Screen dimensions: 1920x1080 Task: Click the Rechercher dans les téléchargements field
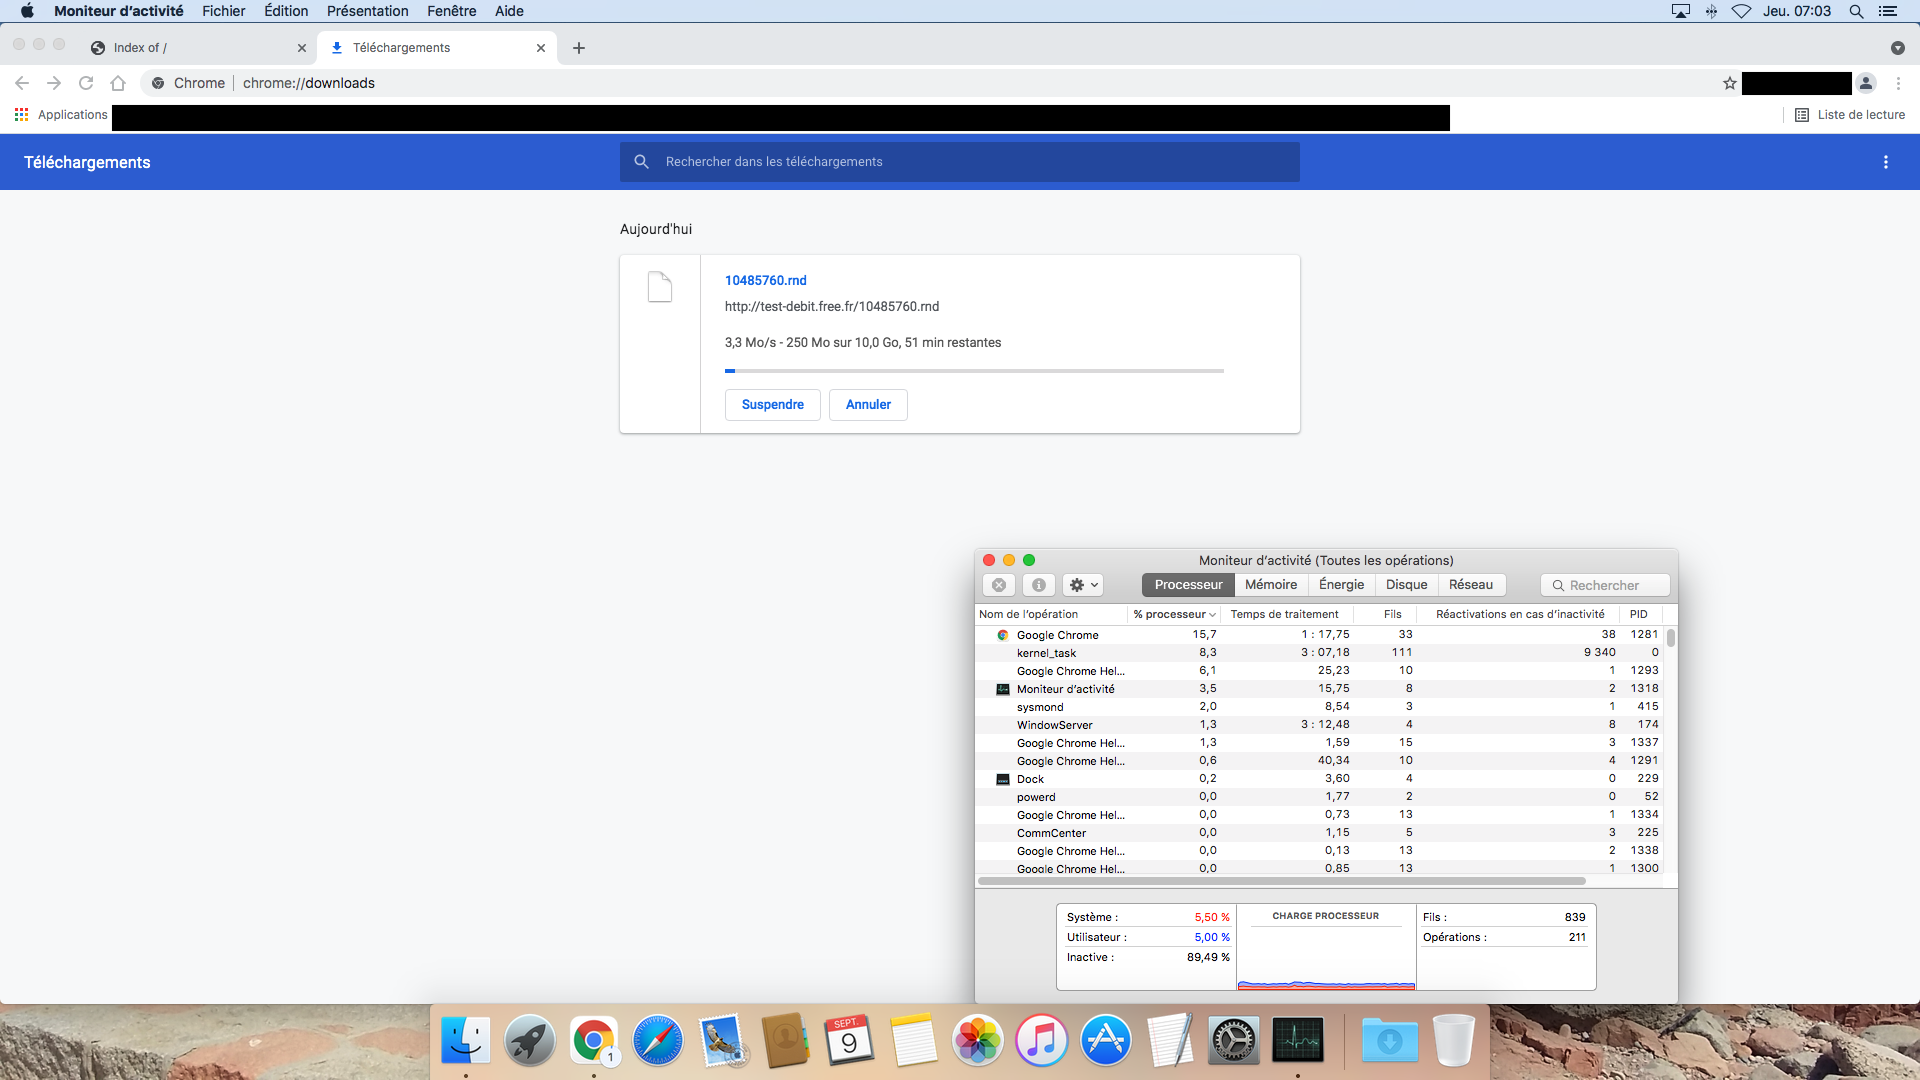point(960,162)
